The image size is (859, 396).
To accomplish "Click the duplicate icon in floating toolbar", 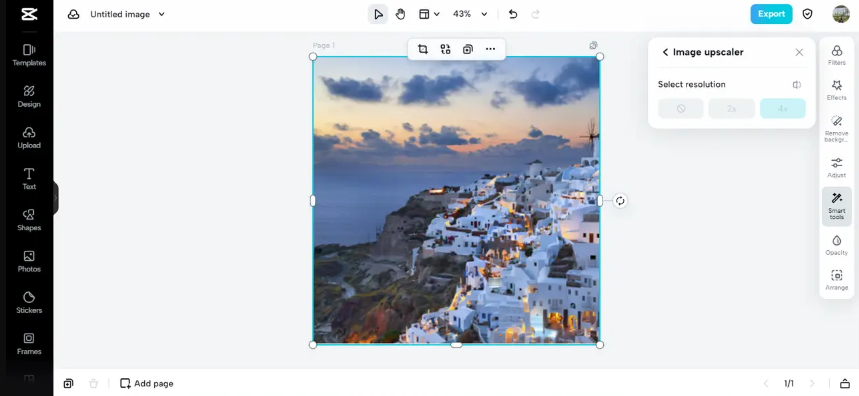I will 467,49.
